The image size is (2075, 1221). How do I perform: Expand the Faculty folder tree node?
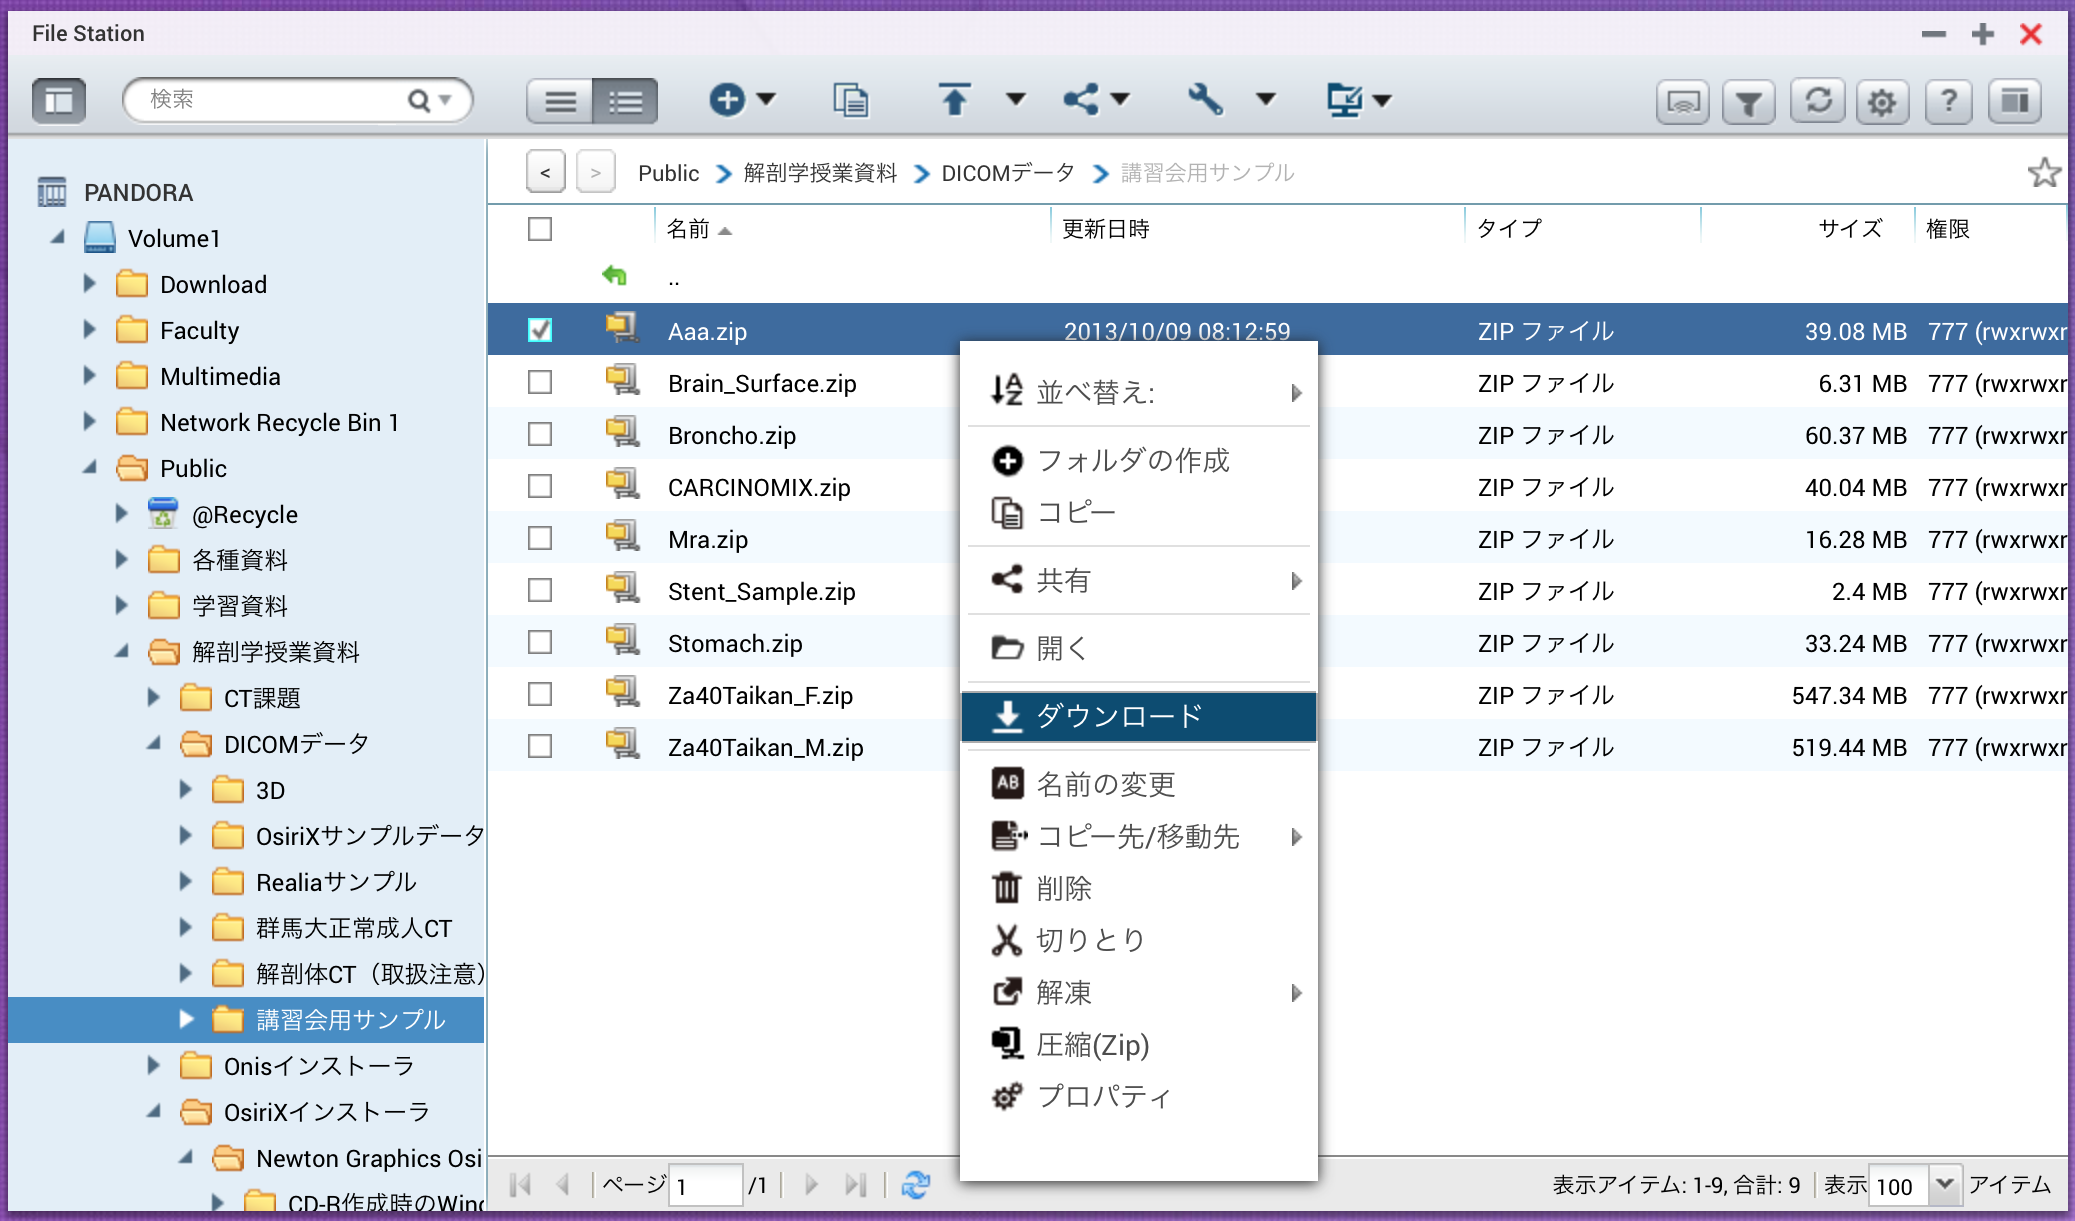pyautogui.click(x=89, y=330)
